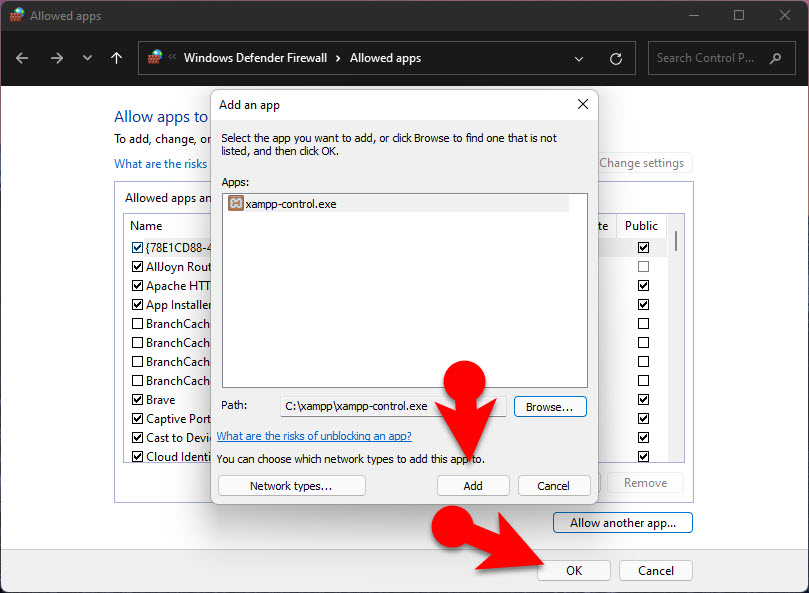Open address bar history dropdown
The height and width of the screenshot is (593, 809).
(x=579, y=59)
